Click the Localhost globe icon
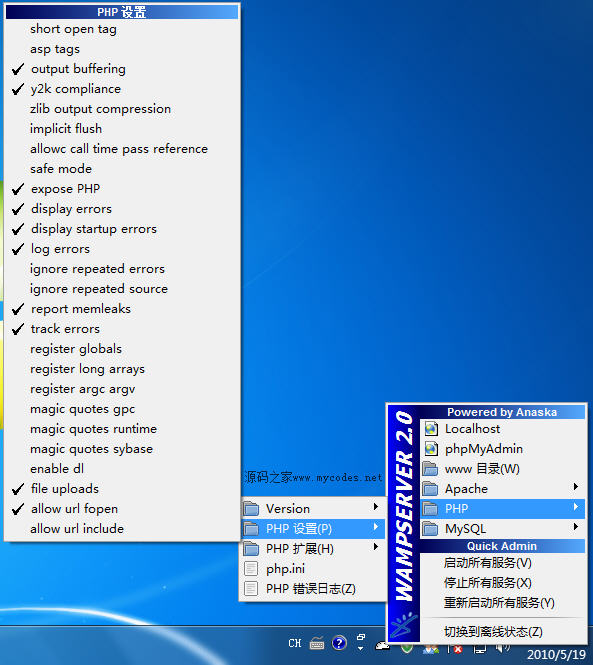This screenshot has height=665, width=593. point(431,429)
